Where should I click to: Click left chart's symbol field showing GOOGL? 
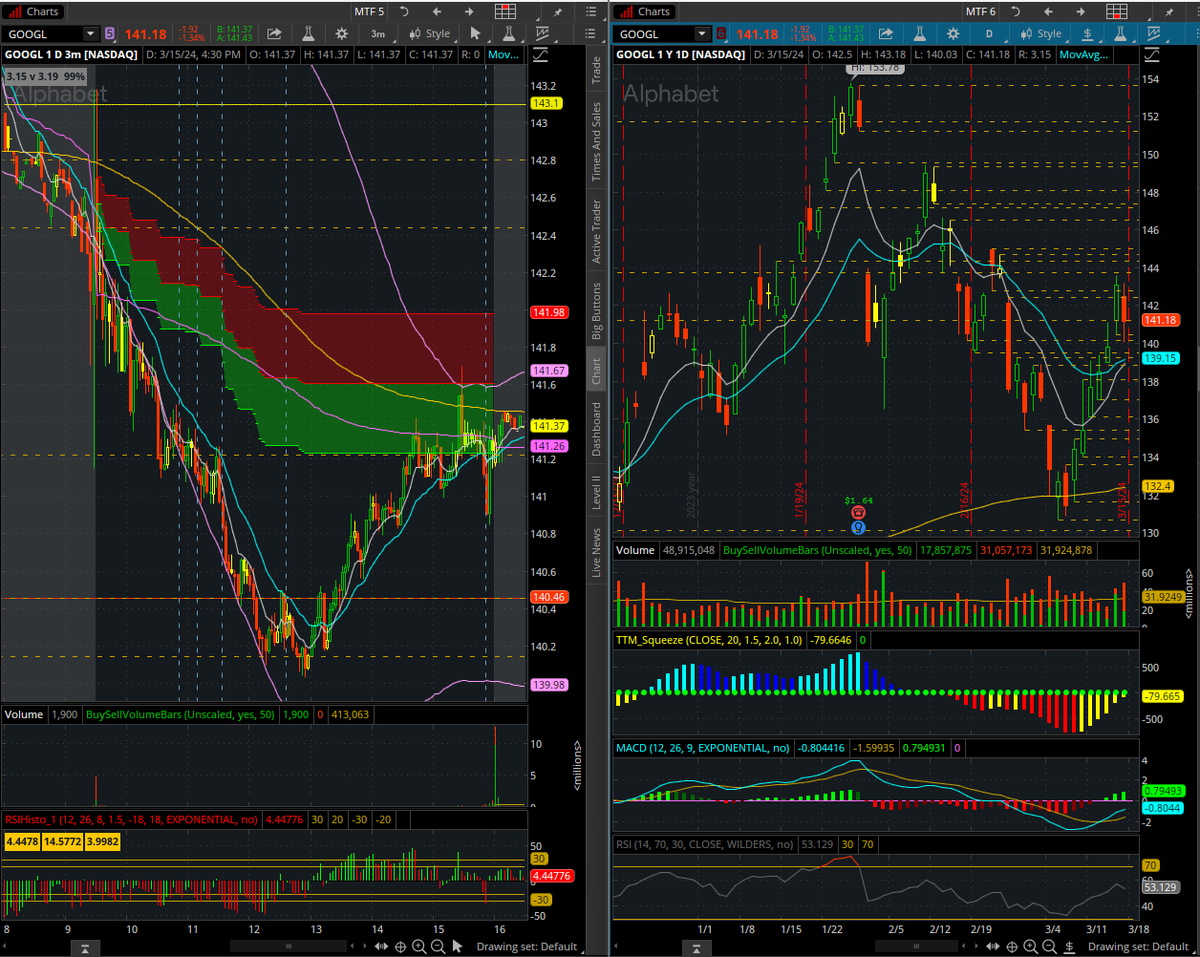(x=43, y=34)
